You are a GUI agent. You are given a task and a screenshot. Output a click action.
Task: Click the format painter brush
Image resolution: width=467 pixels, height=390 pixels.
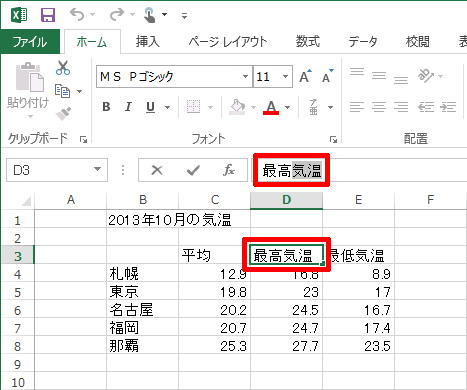click(63, 113)
